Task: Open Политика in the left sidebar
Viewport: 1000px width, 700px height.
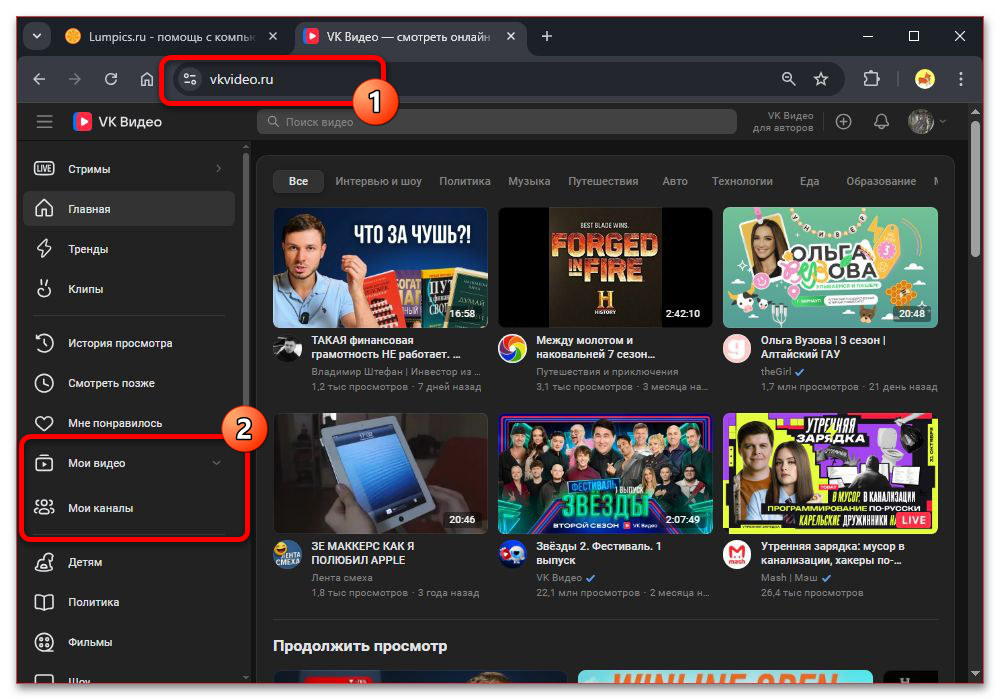Action: 129,602
